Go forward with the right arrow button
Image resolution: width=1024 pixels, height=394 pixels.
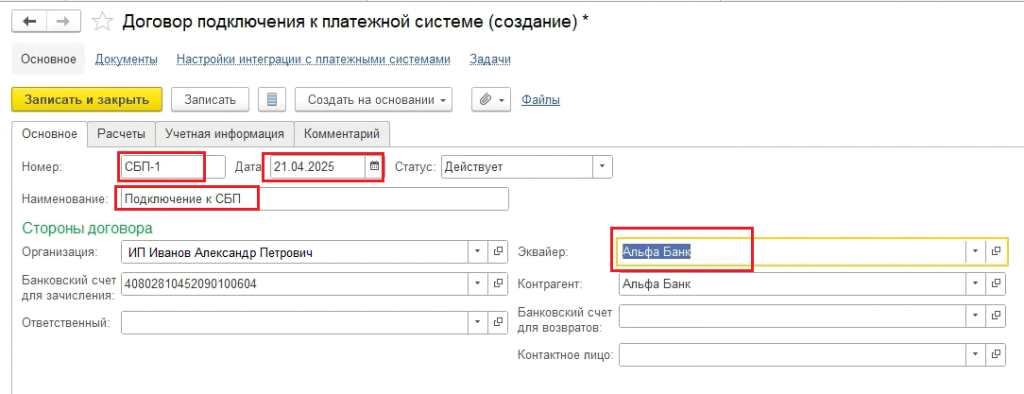coord(63,22)
